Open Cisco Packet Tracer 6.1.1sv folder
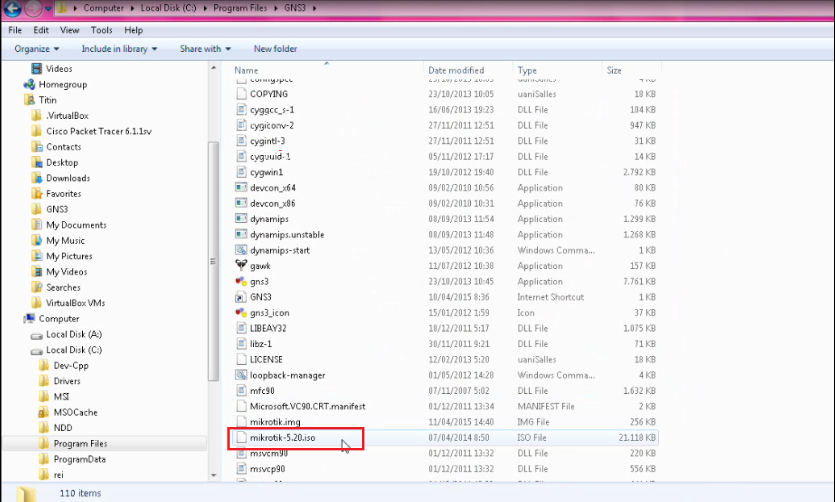 (x=99, y=131)
